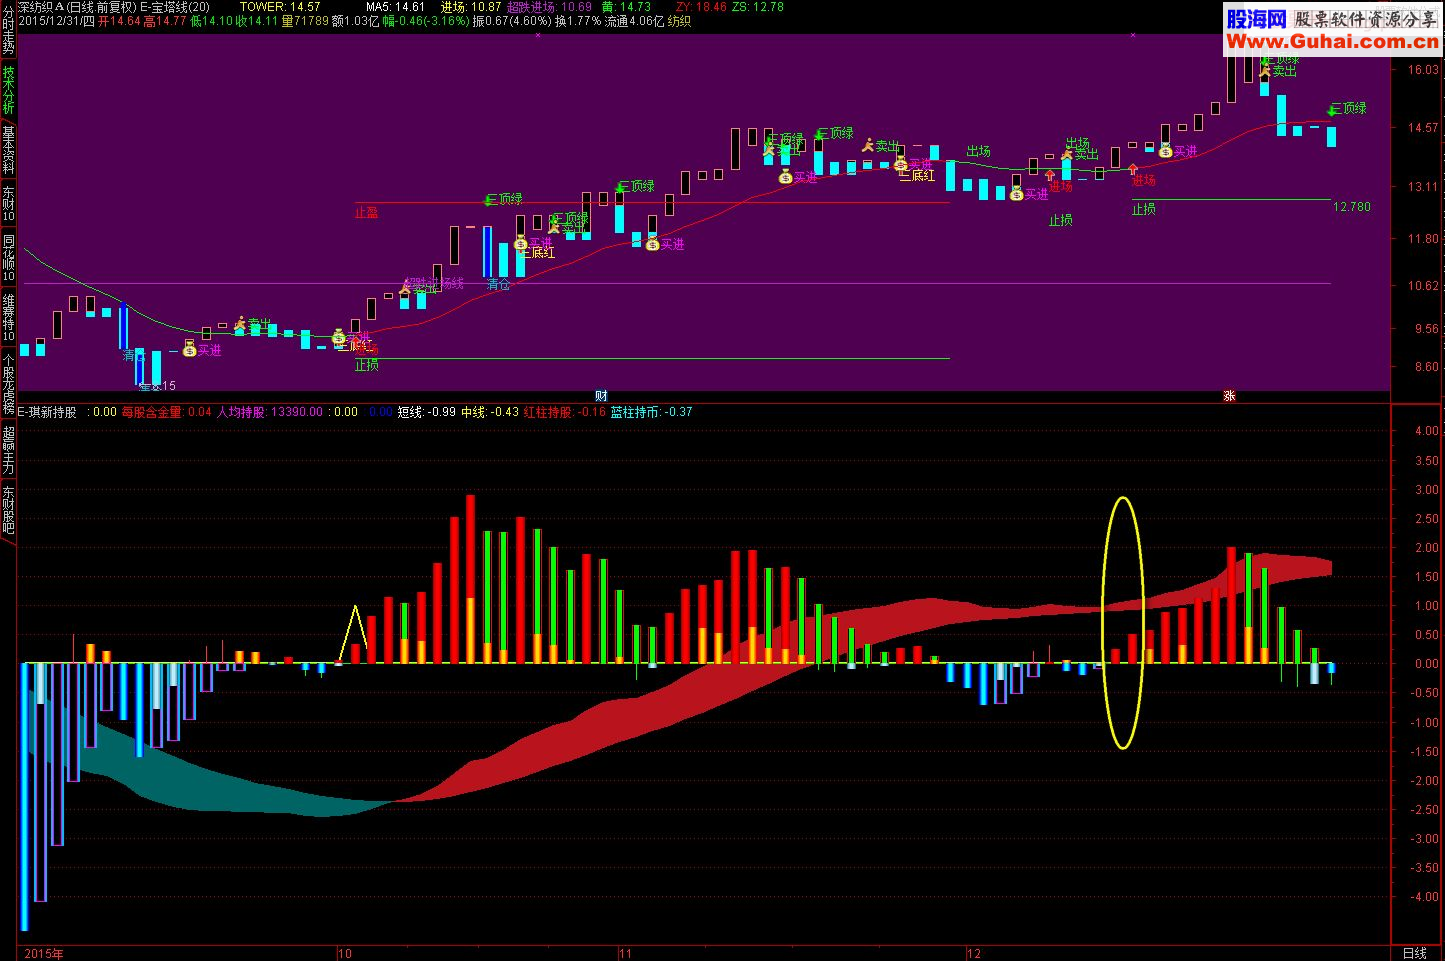
Task: Click the 12.780 stop-loss price label
Action: pyautogui.click(x=1352, y=207)
